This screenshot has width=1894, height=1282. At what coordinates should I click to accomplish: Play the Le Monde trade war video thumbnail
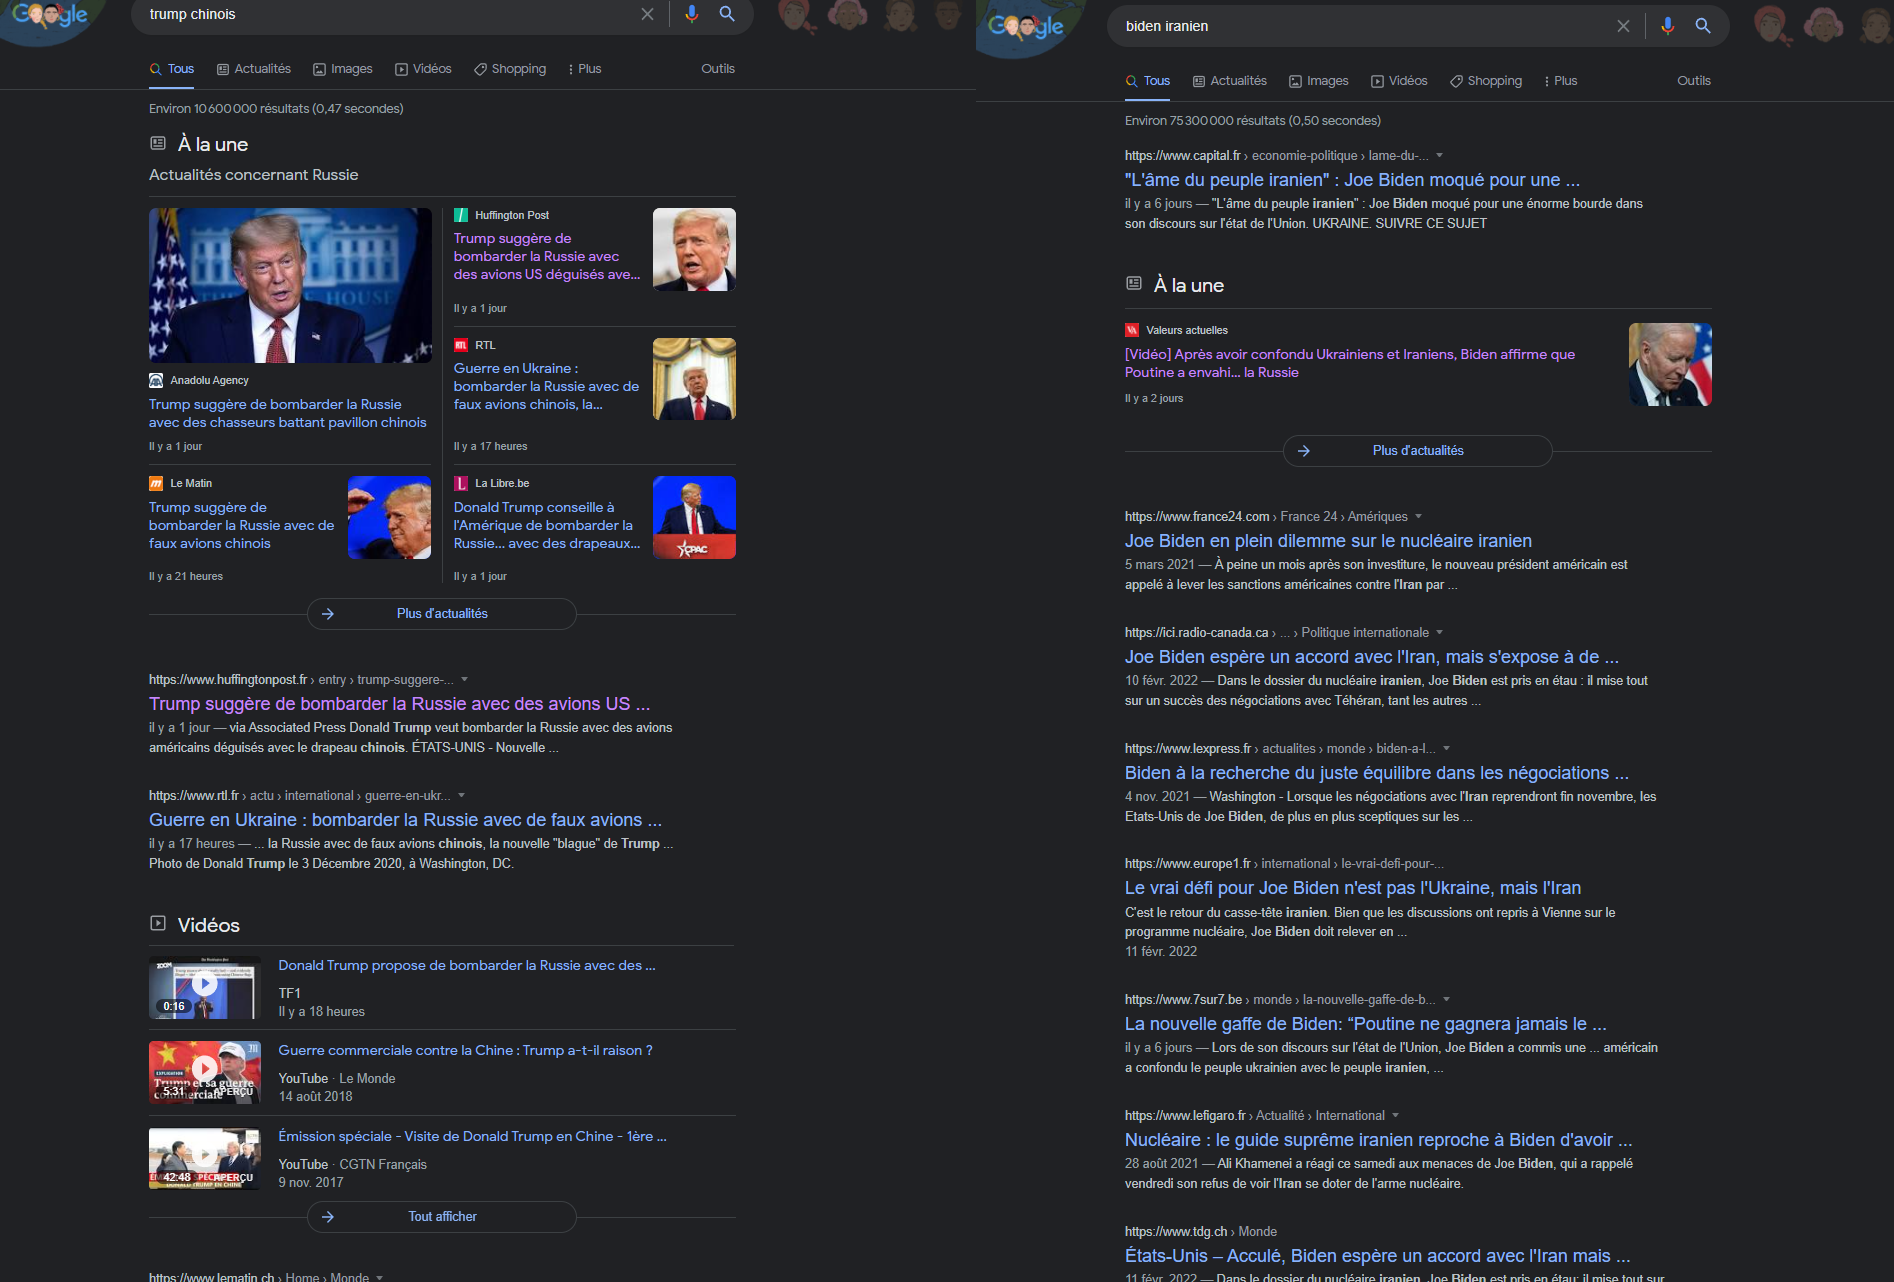205,1072
